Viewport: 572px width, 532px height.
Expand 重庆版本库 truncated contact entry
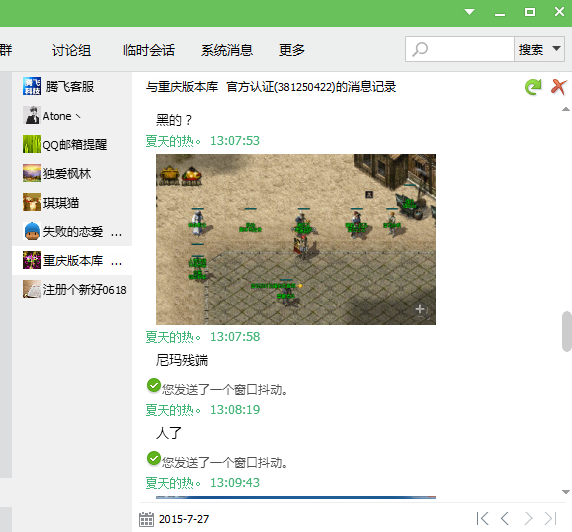[x=72, y=261]
